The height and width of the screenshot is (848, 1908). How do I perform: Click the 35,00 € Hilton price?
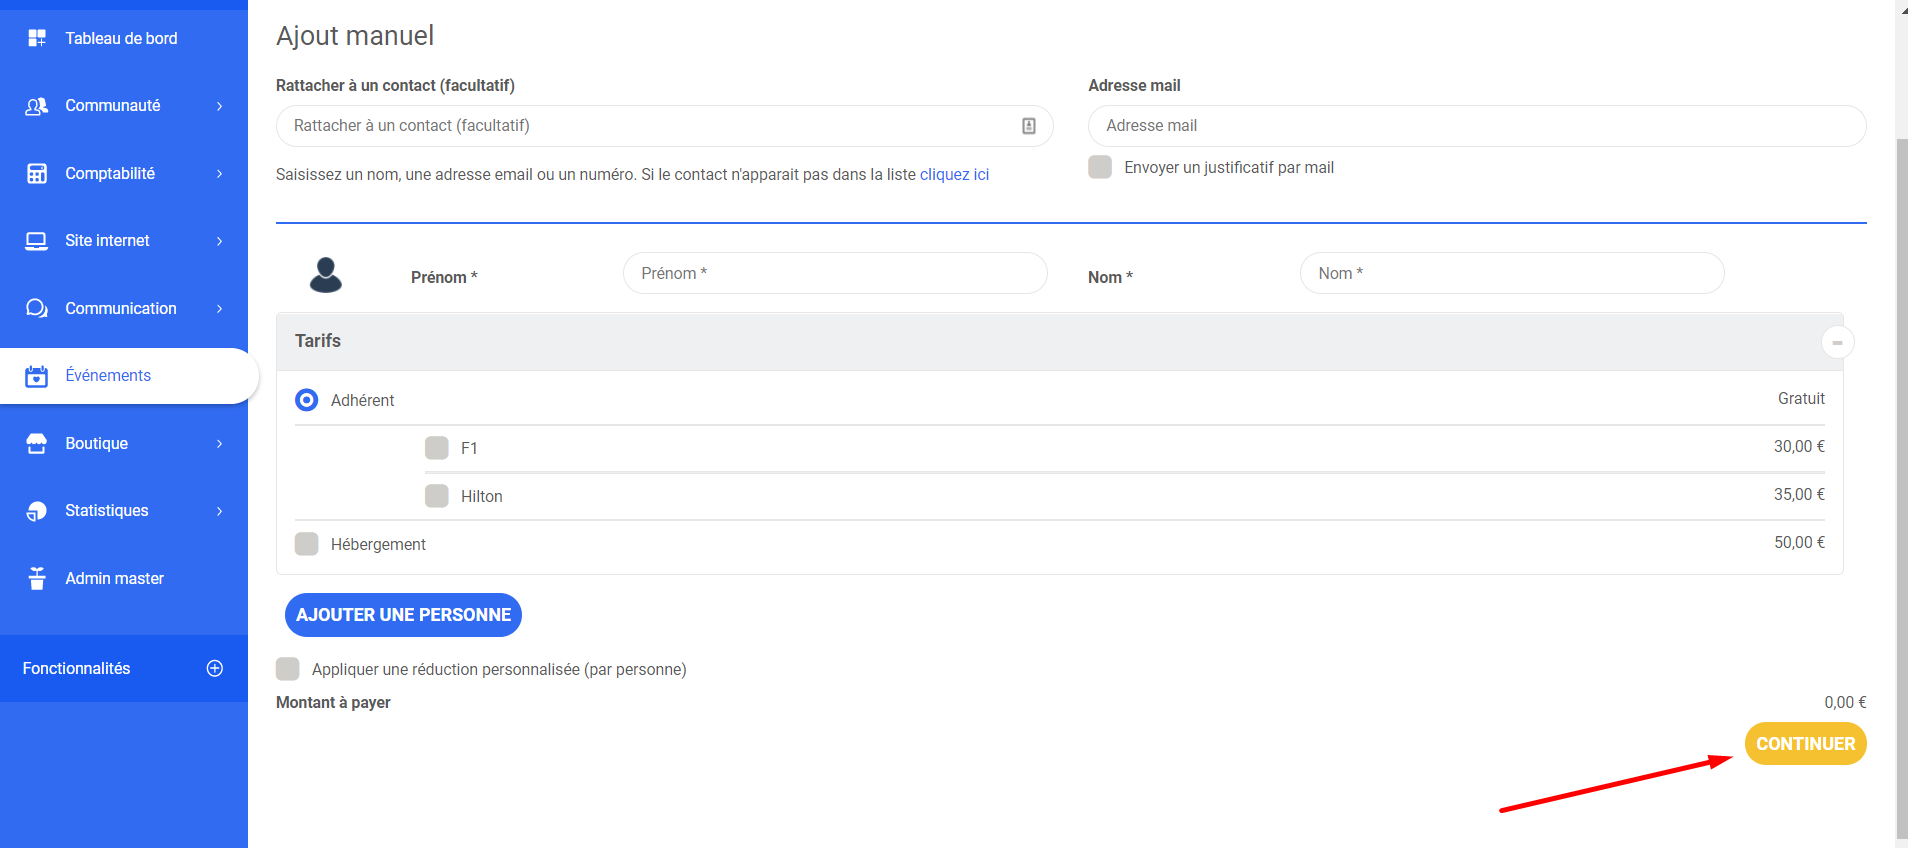point(1799,494)
